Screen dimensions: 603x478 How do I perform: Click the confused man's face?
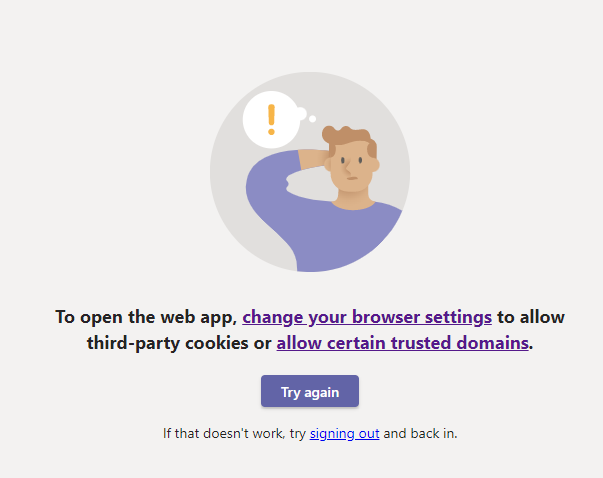(352, 167)
